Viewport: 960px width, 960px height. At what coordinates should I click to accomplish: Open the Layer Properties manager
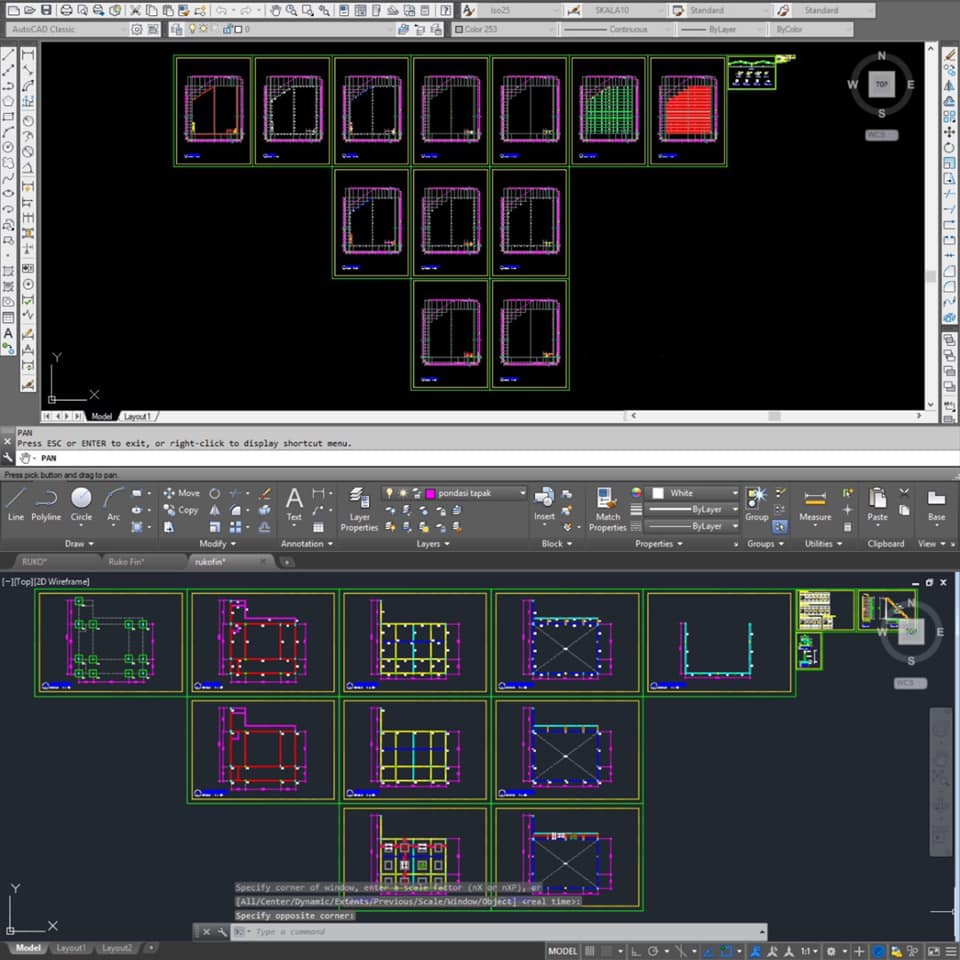pos(359,509)
